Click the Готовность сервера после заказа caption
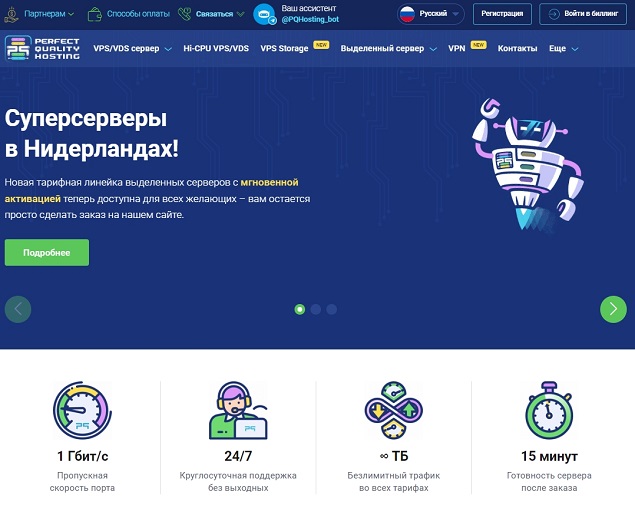635x515 pixels. 549,482
